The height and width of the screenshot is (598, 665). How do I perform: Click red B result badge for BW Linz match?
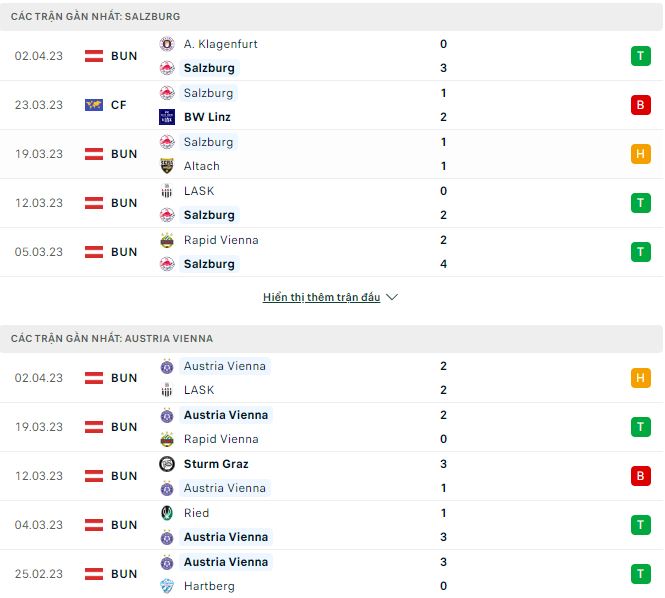point(640,105)
